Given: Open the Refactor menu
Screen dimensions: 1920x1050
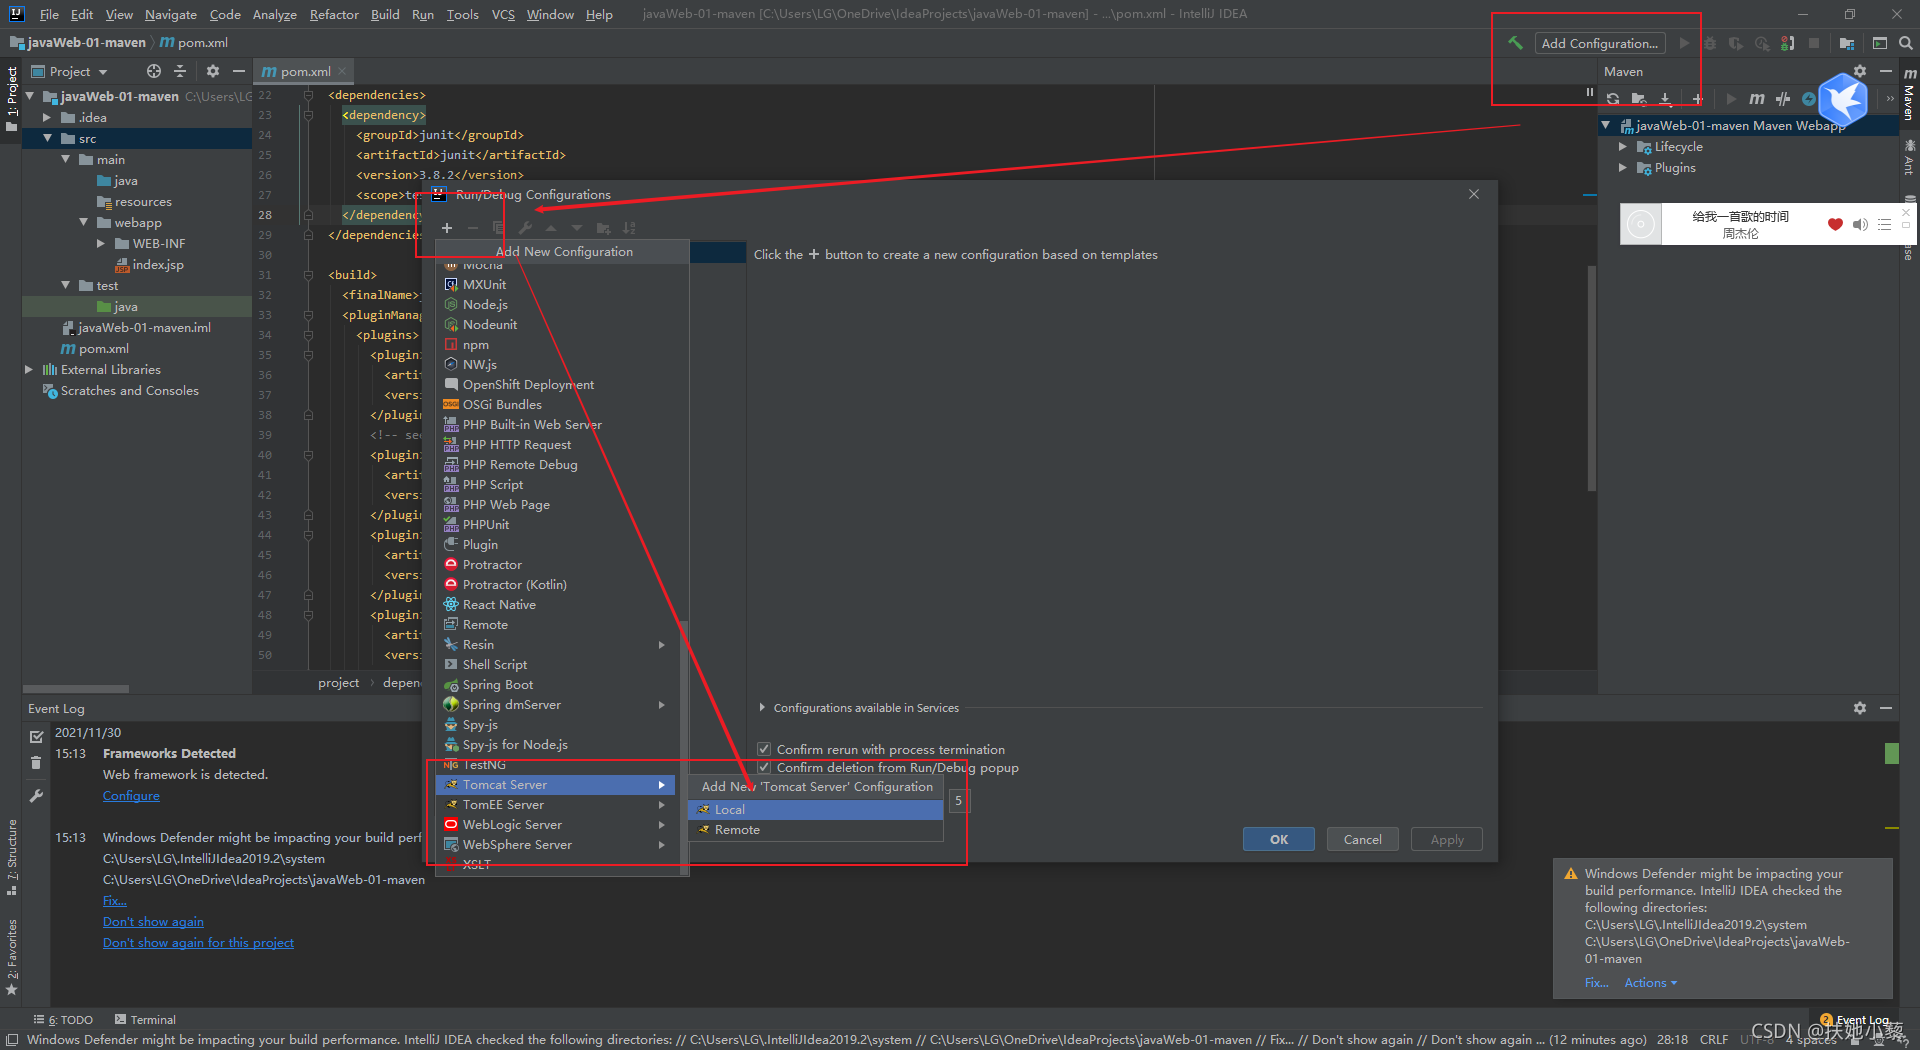Looking at the screenshot, I should tap(334, 14).
